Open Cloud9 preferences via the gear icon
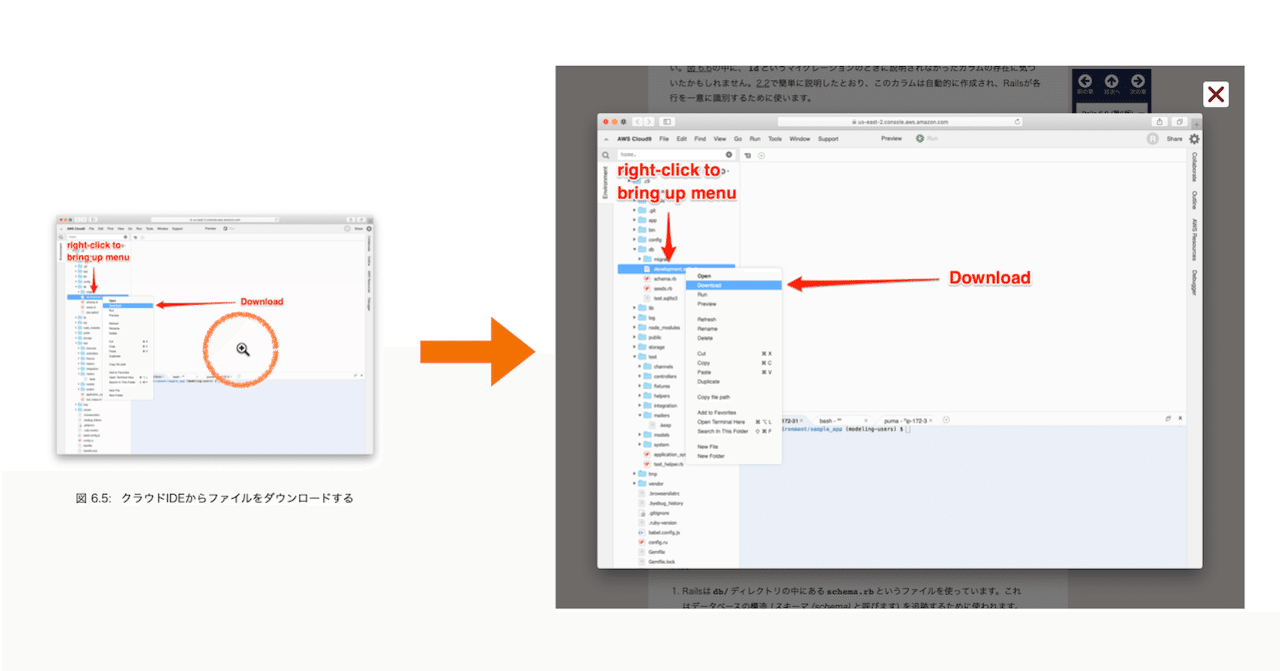The image size is (1280, 671). point(1194,139)
